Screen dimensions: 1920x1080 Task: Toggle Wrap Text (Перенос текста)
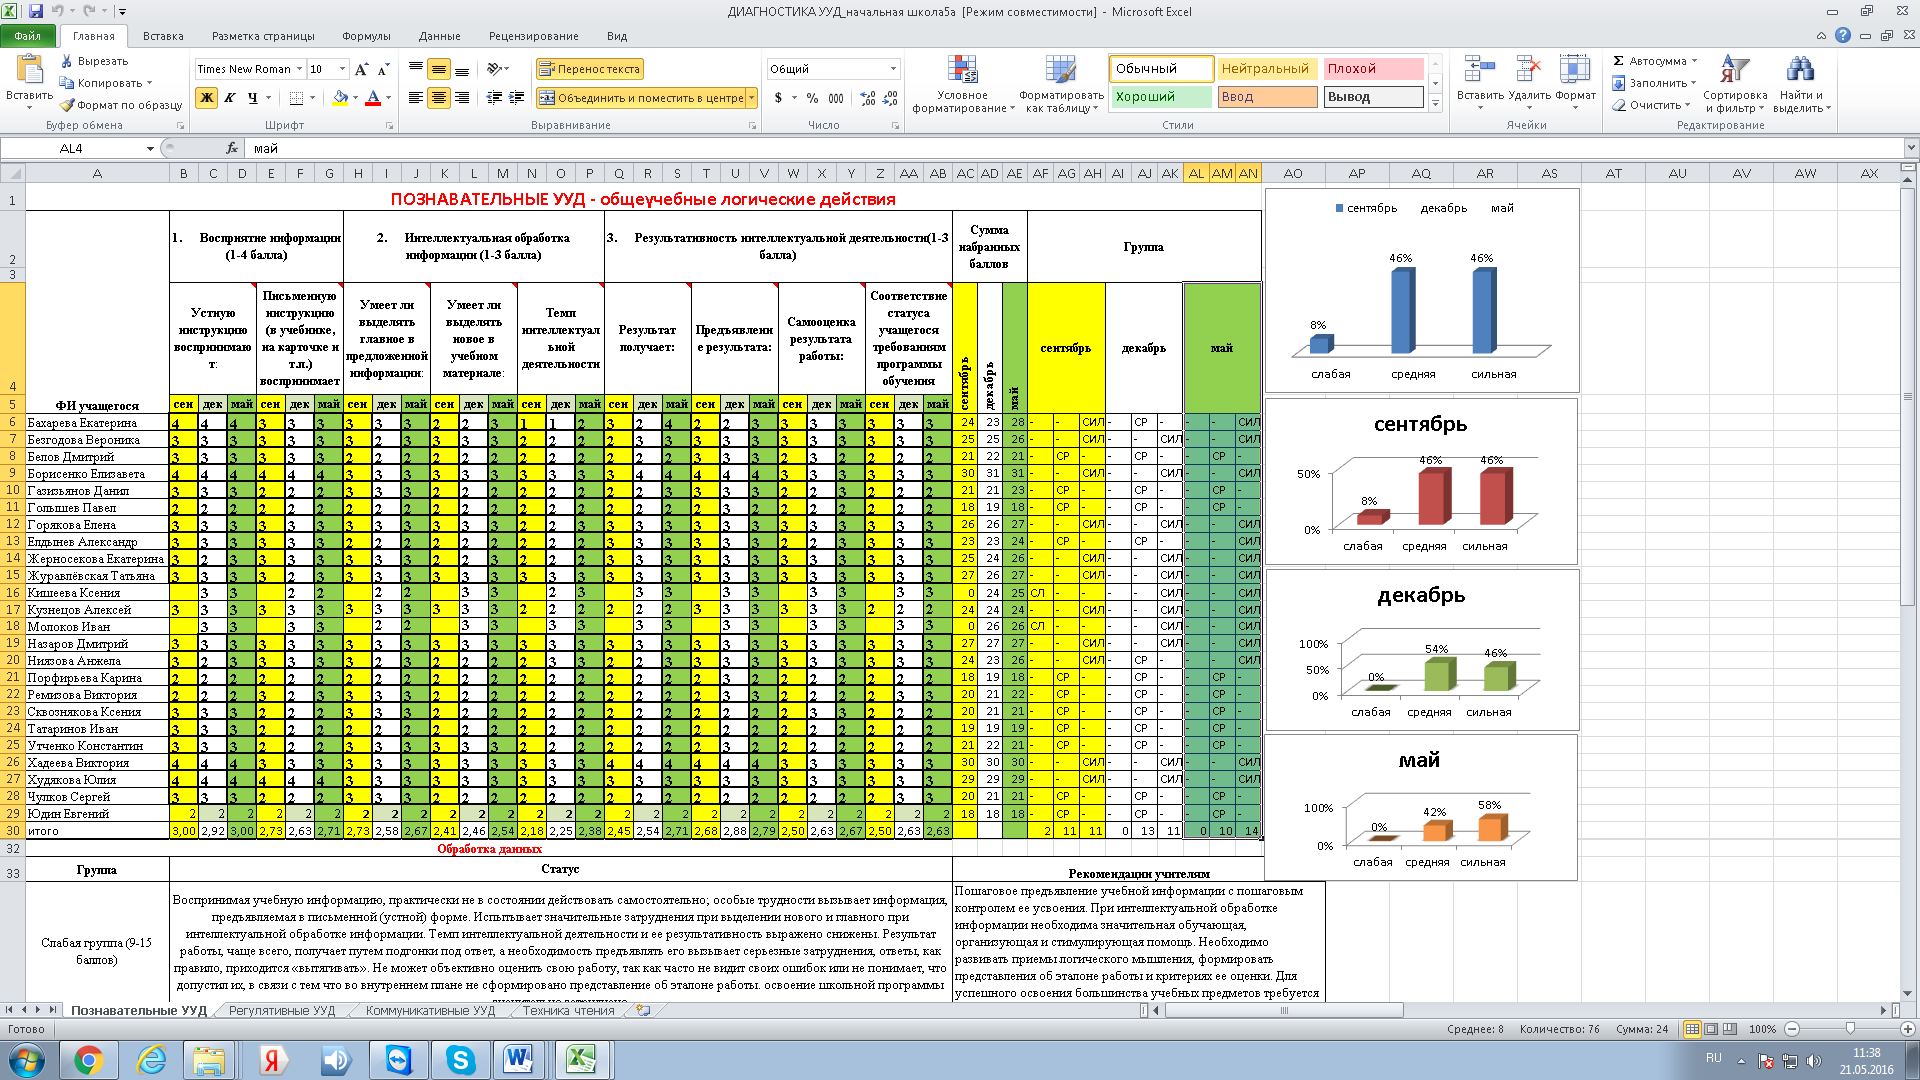click(590, 69)
